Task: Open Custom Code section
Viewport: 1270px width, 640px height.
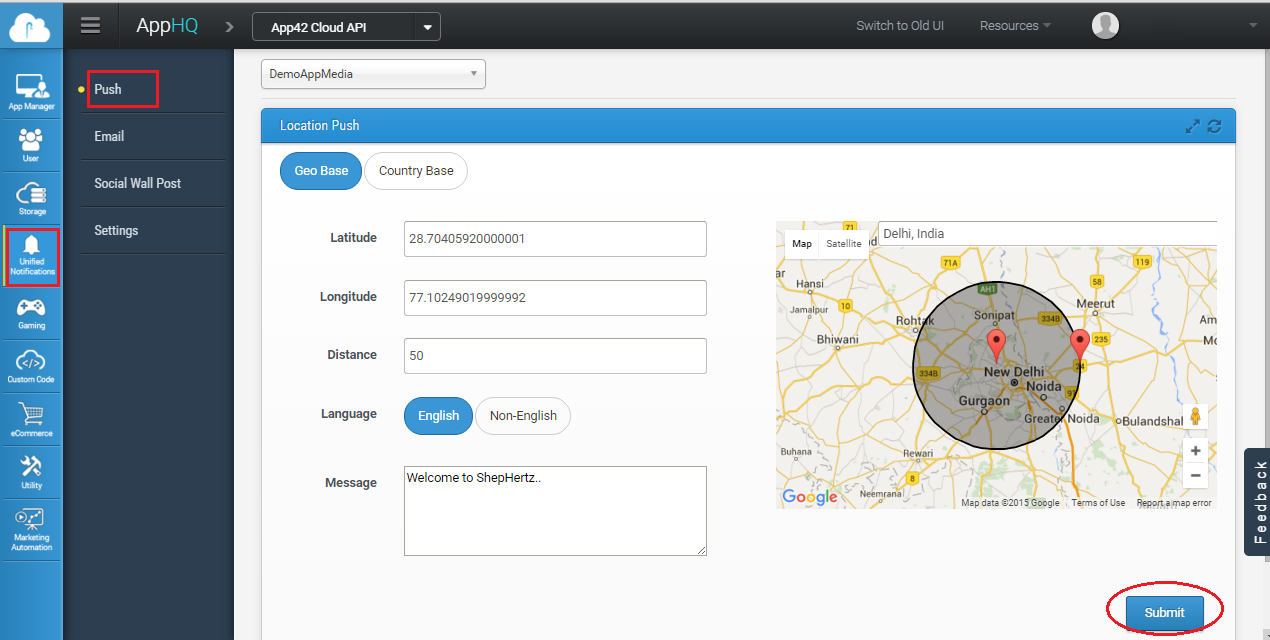Action: (31, 366)
